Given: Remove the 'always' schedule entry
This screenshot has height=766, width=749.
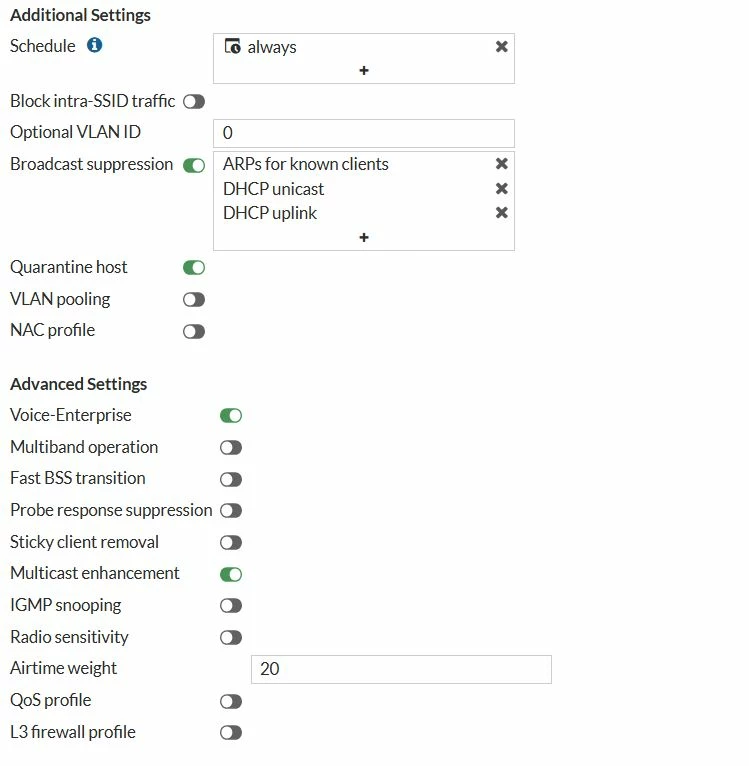Looking at the screenshot, I should point(501,46).
